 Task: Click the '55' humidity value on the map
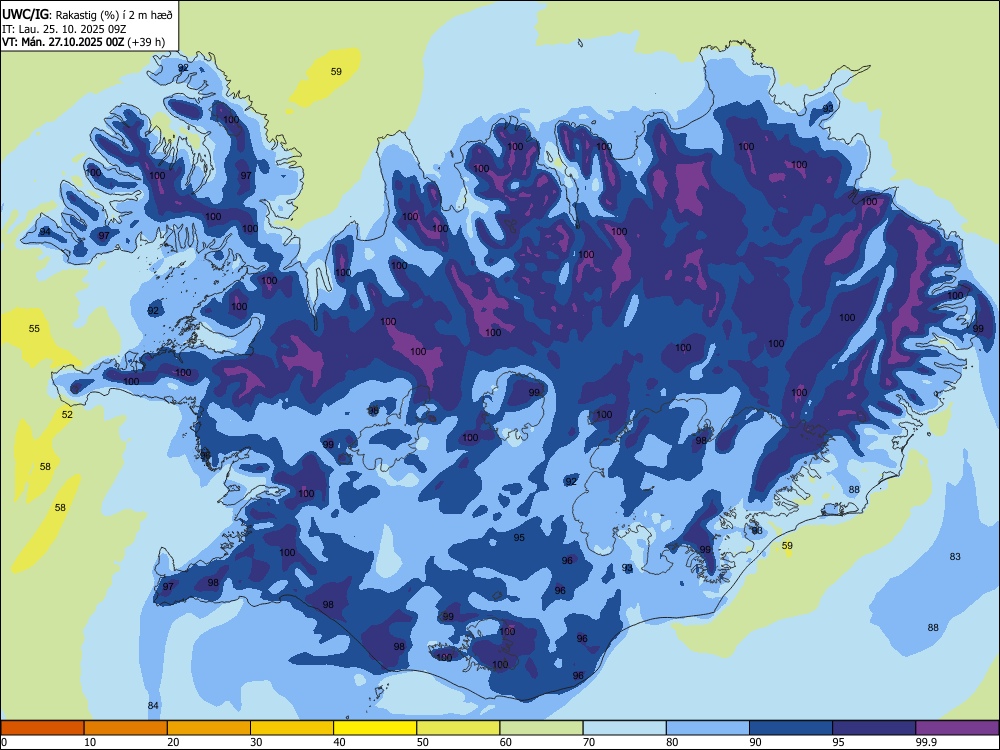34,328
